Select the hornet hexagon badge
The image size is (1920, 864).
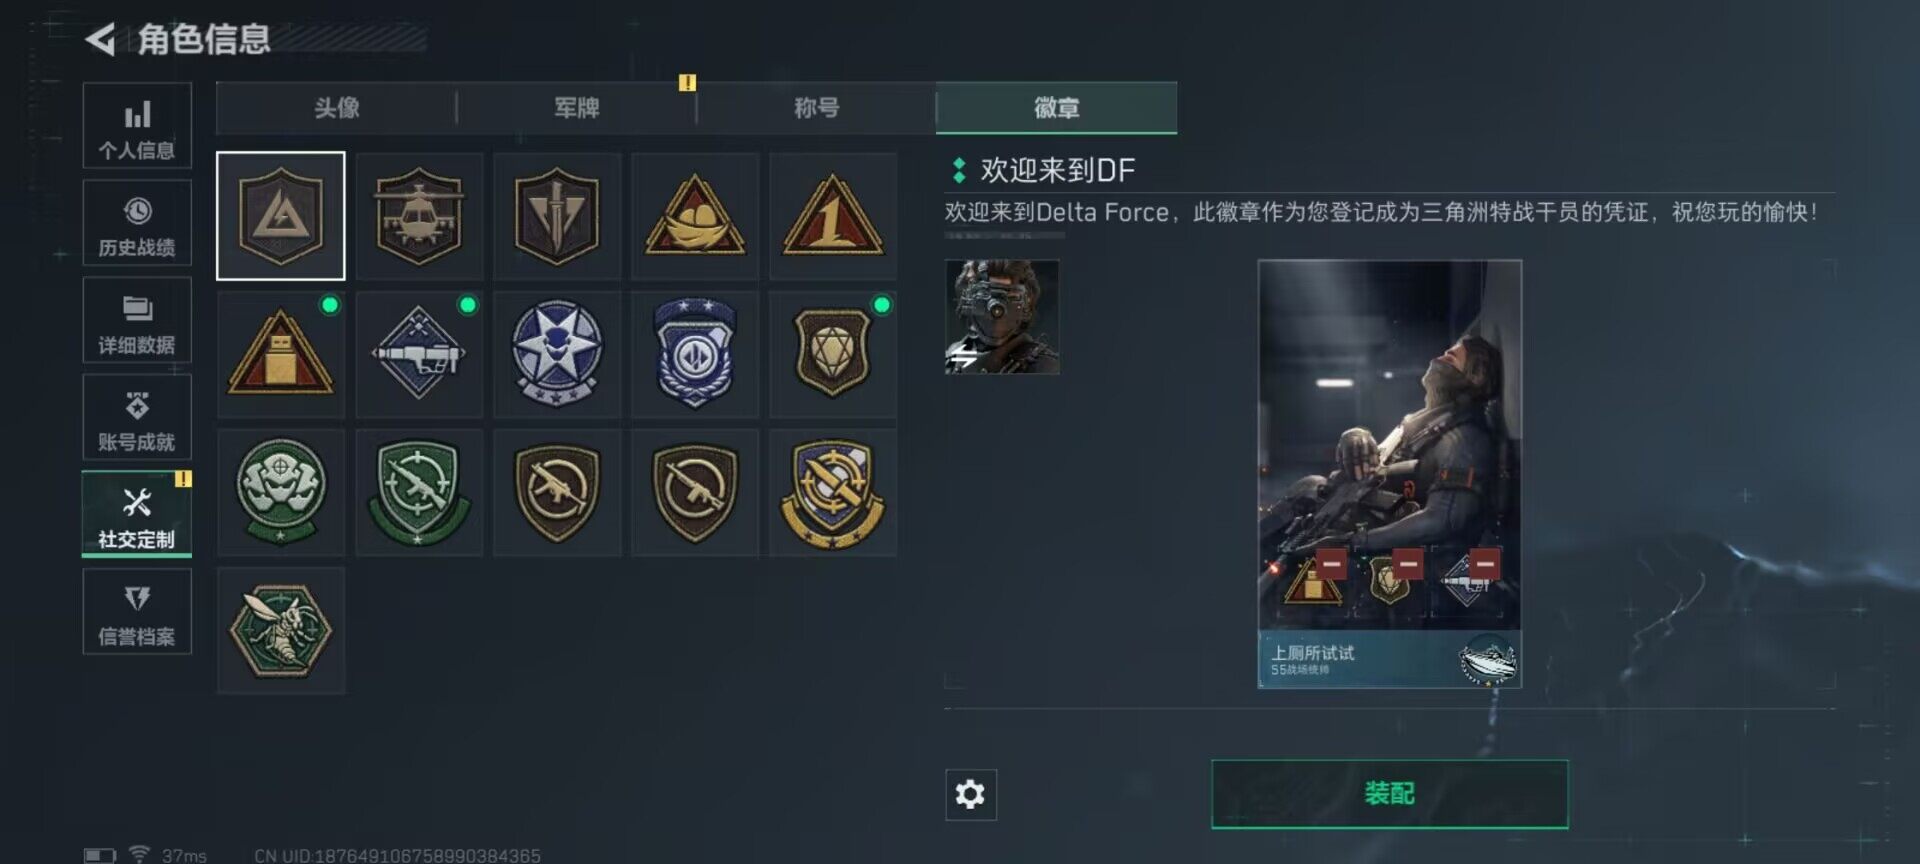(281, 630)
